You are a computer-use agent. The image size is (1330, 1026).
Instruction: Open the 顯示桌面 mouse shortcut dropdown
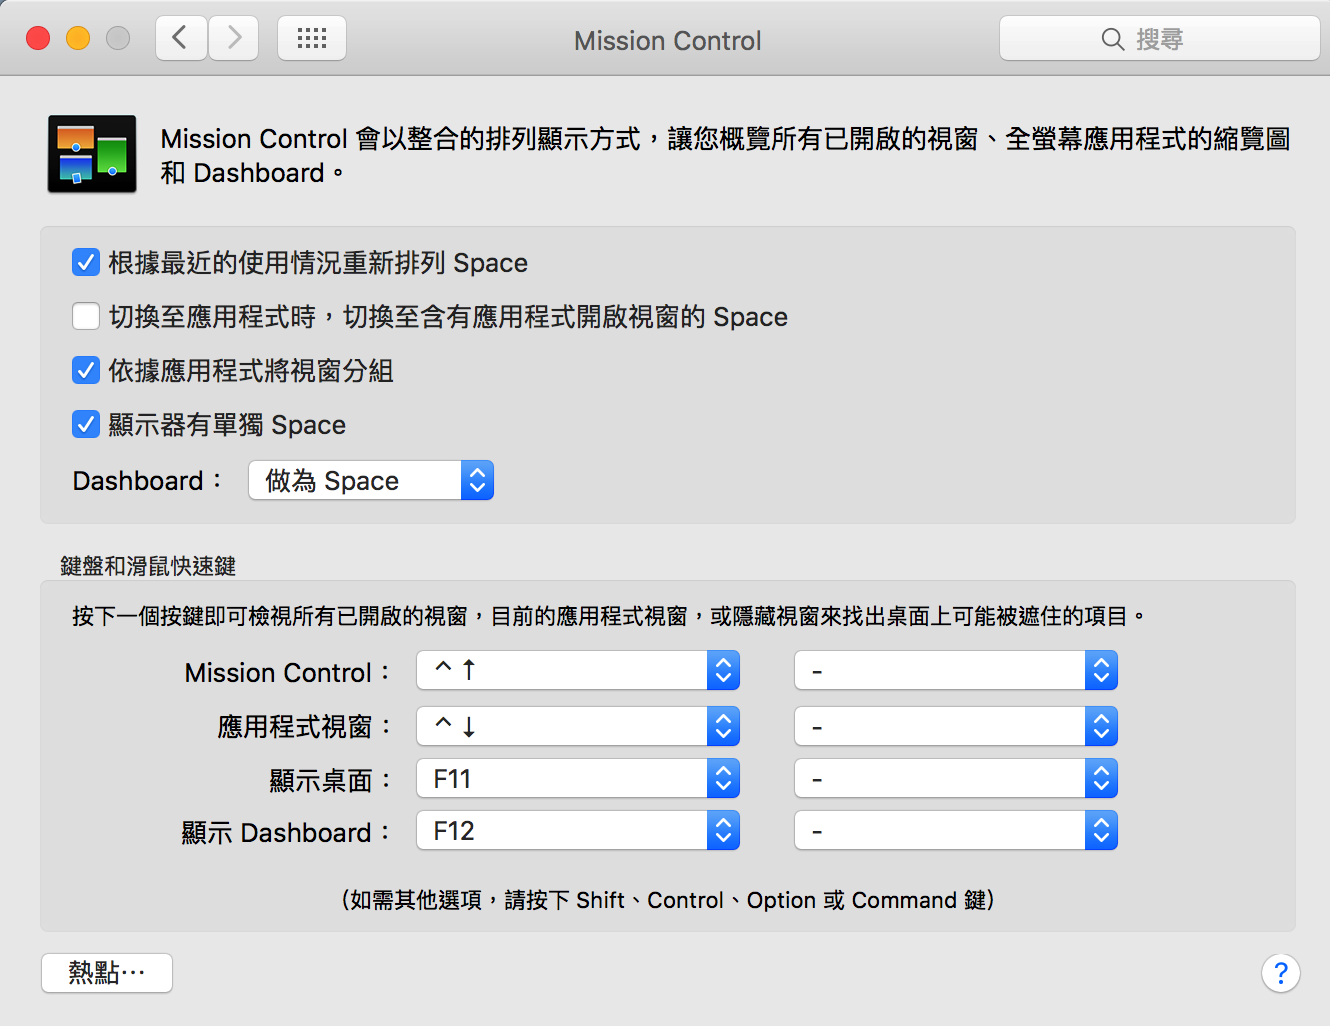pyautogui.click(x=956, y=779)
